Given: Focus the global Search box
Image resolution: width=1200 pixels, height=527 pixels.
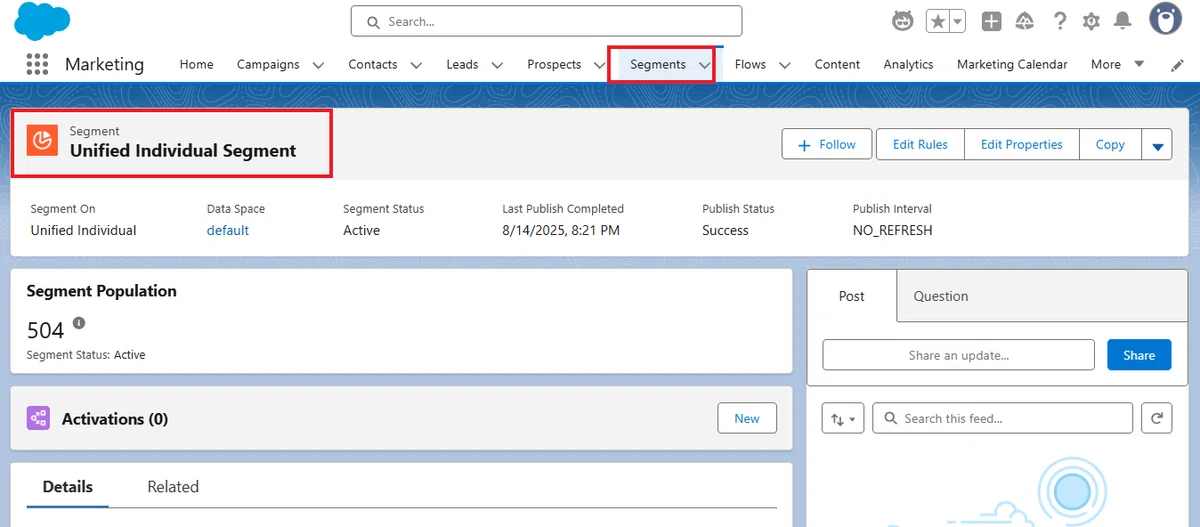Looking at the screenshot, I should click(x=546, y=21).
